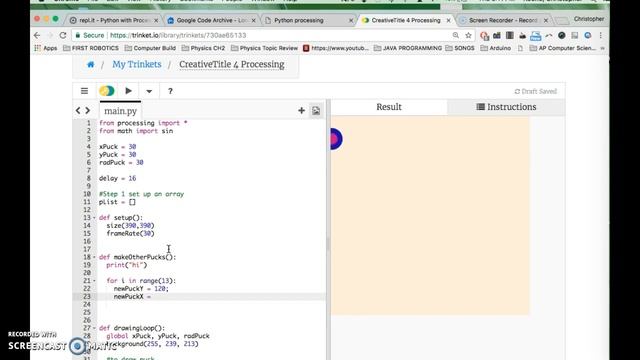Click CreativeTitle 4 Processing title
The height and width of the screenshot is (360, 640).
click(x=232, y=64)
